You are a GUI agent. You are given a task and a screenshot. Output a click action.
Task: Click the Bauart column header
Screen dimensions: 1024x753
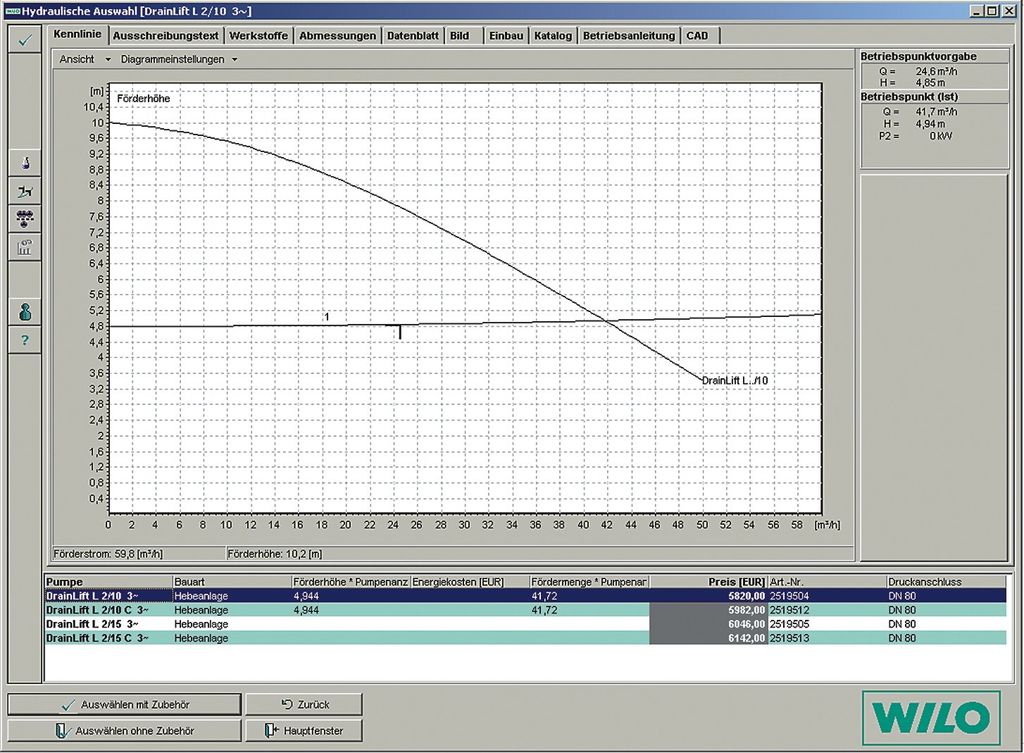232,582
